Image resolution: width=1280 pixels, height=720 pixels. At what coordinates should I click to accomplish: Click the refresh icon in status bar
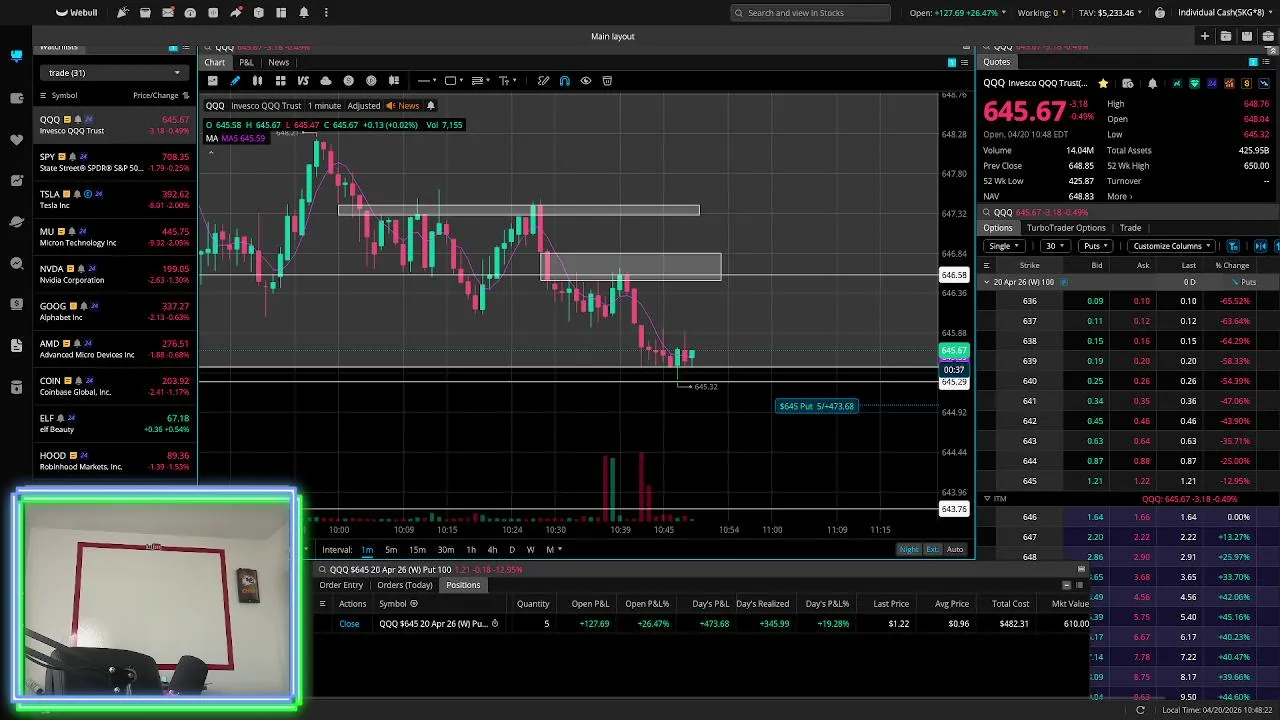(x=1140, y=710)
